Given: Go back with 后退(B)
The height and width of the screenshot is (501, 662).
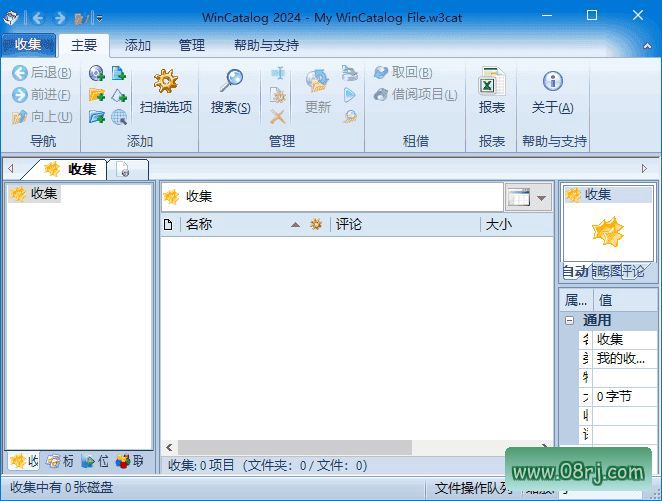Looking at the screenshot, I should 41,73.
